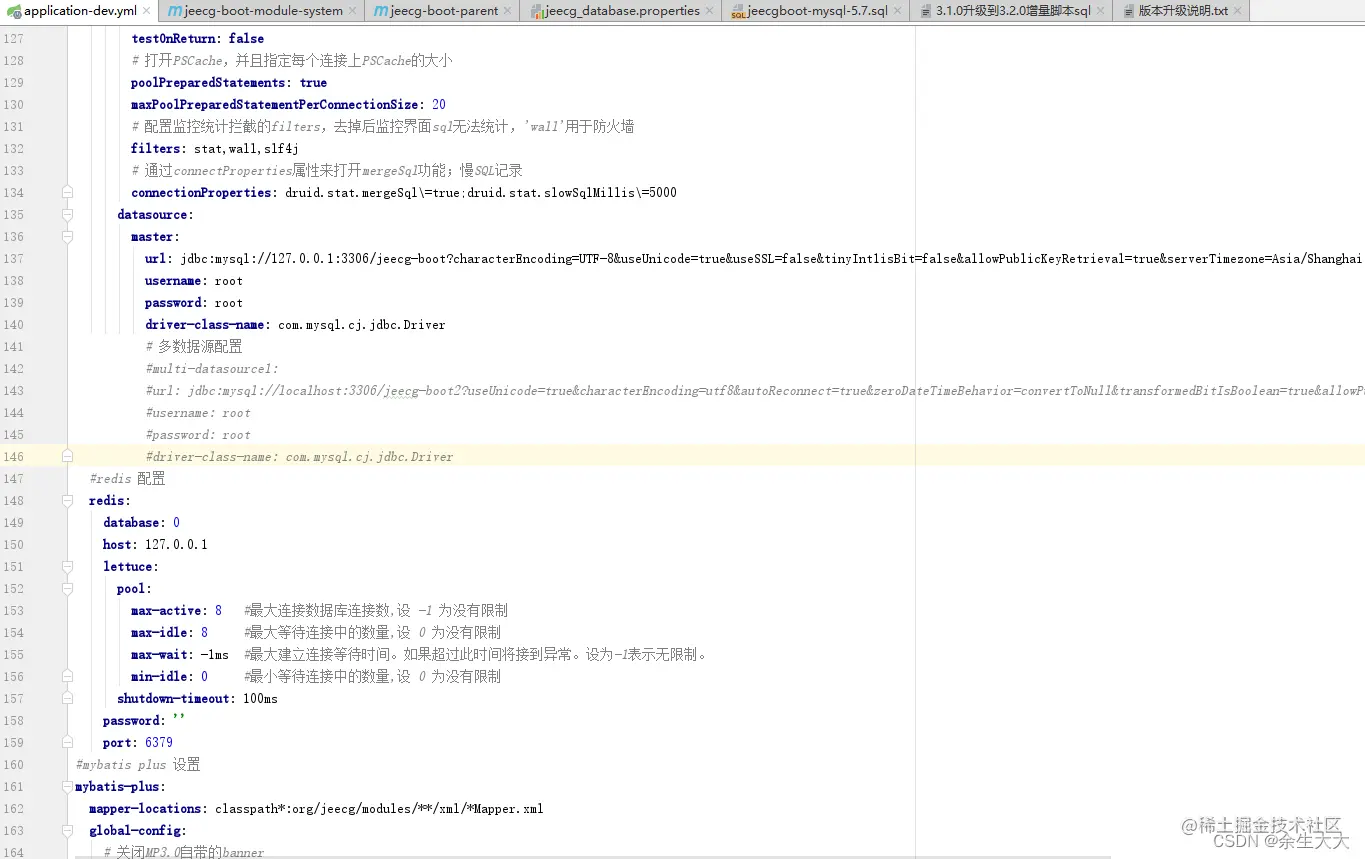Viewport: 1365px width, 859px height.
Task: Place cursor on 'testOnReturn: false' line
Action: pyautogui.click(x=197, y=38)
